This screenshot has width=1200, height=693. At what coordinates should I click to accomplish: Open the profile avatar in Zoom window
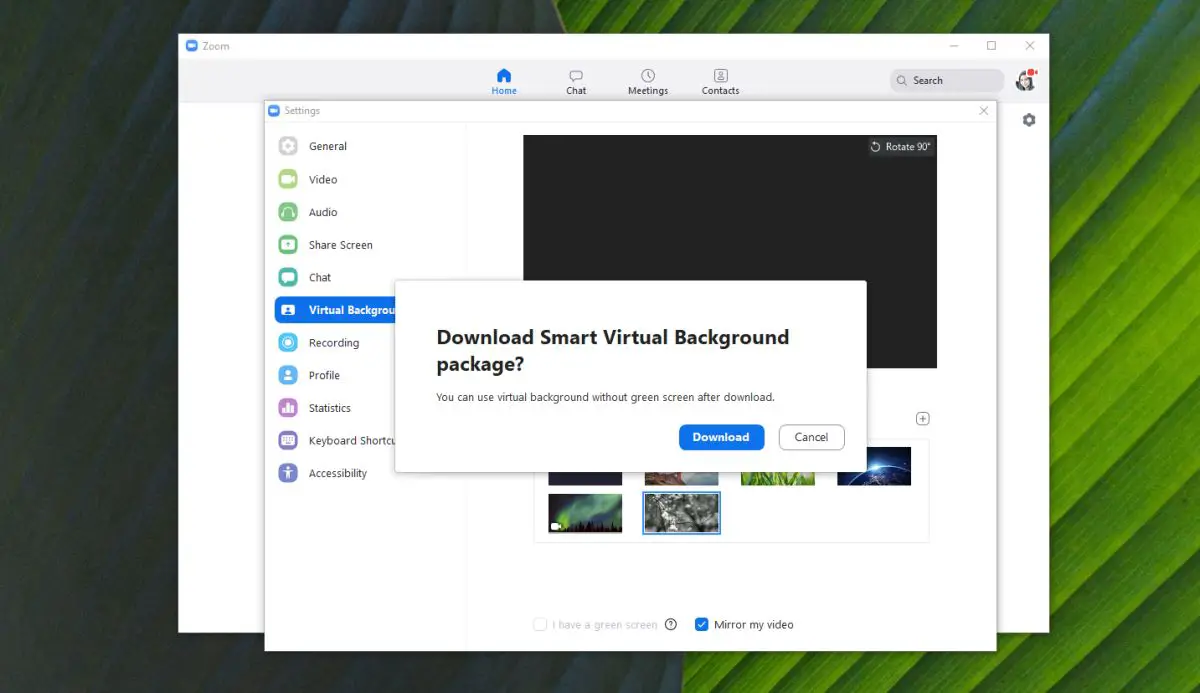coord(1025,81)
